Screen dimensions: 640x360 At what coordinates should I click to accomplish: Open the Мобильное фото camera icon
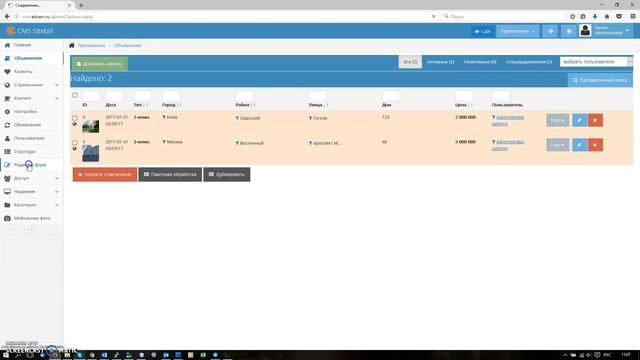point(7,218)
